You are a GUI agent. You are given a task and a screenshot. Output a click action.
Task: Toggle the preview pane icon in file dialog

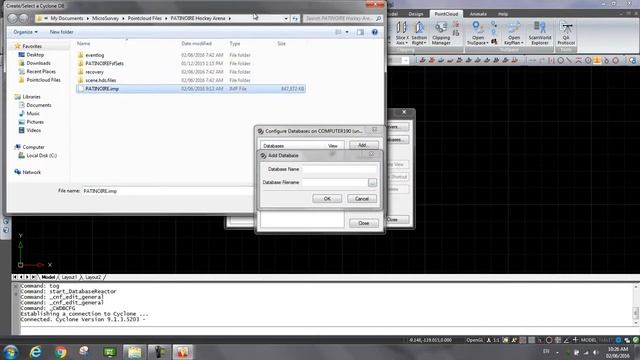click(x=360, y=32)
